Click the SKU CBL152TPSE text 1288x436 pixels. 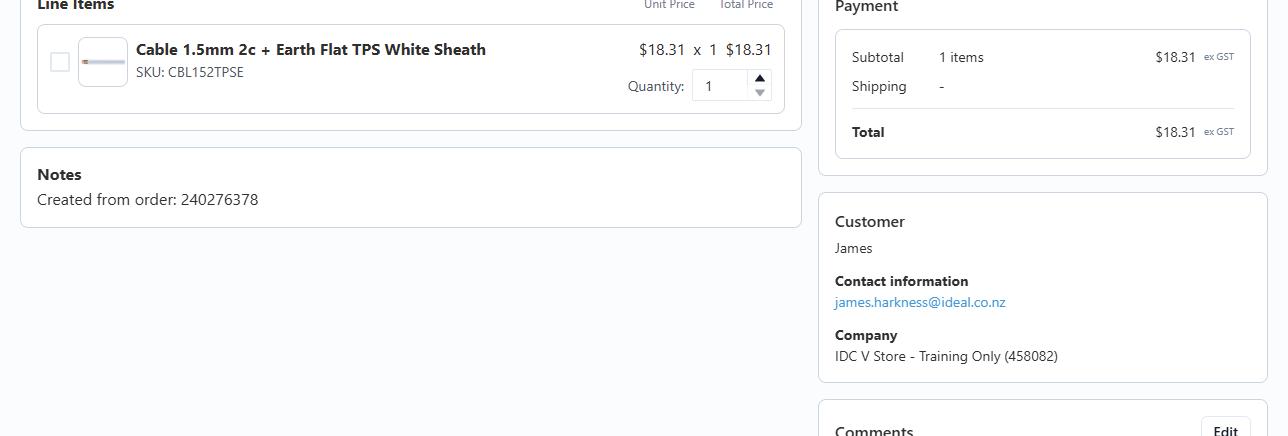190,72
